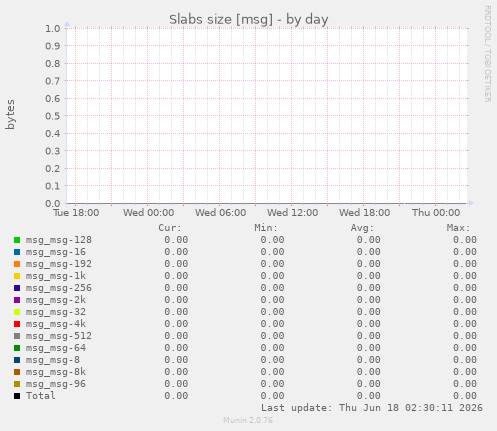Screen dimensions: 497x431
Task: Select the msg_msg-8k legend label
Action: (x=56, y=372)
